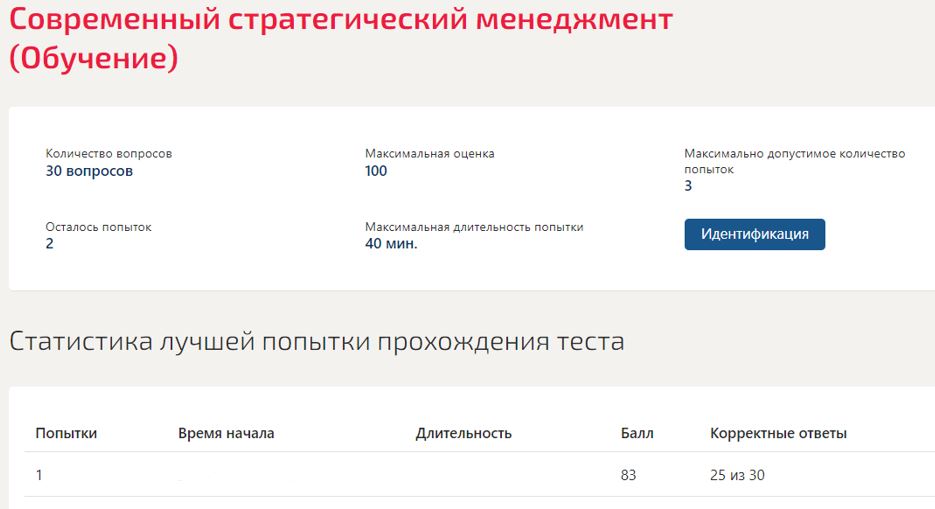The image size is (935, 509).
Task: Click the Попытки column header
Action: [x=66, y=433]
